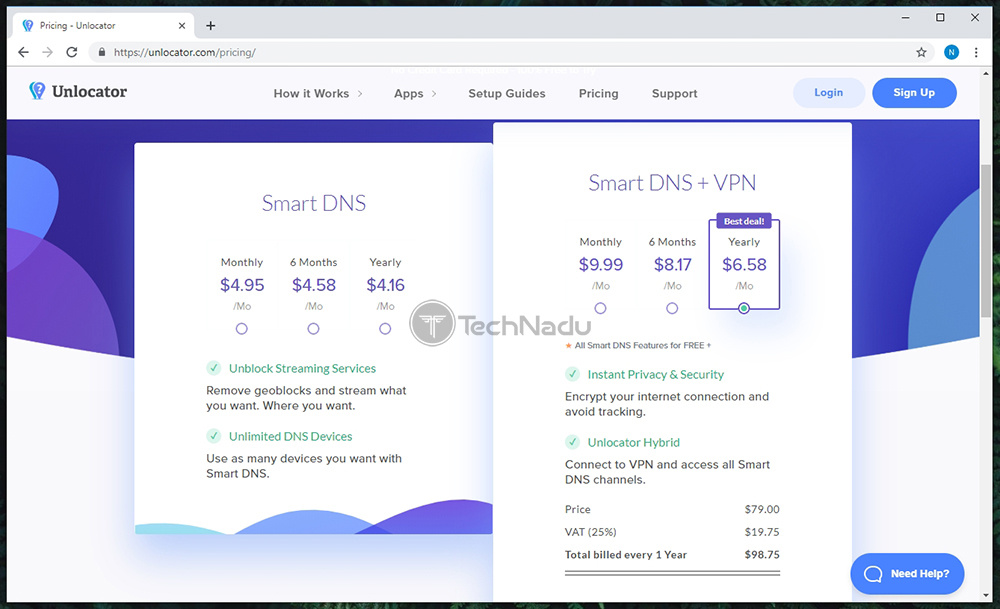
Task: Select Smart DNS Yearly $4.16 radio
Action: click(385, 328)
